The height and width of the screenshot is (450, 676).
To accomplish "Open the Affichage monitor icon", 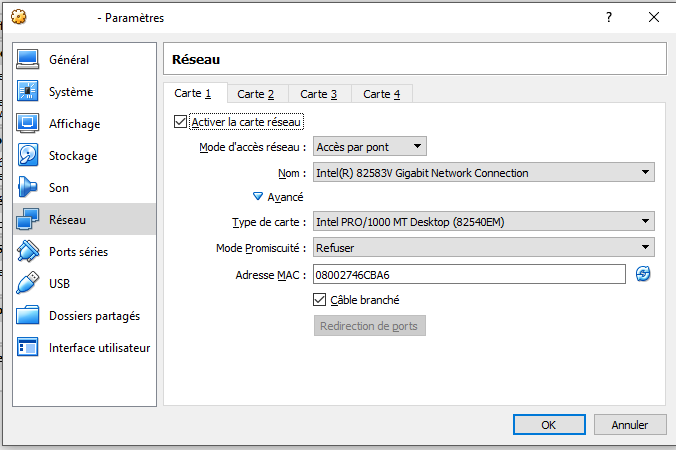I will tap(28, 124).
